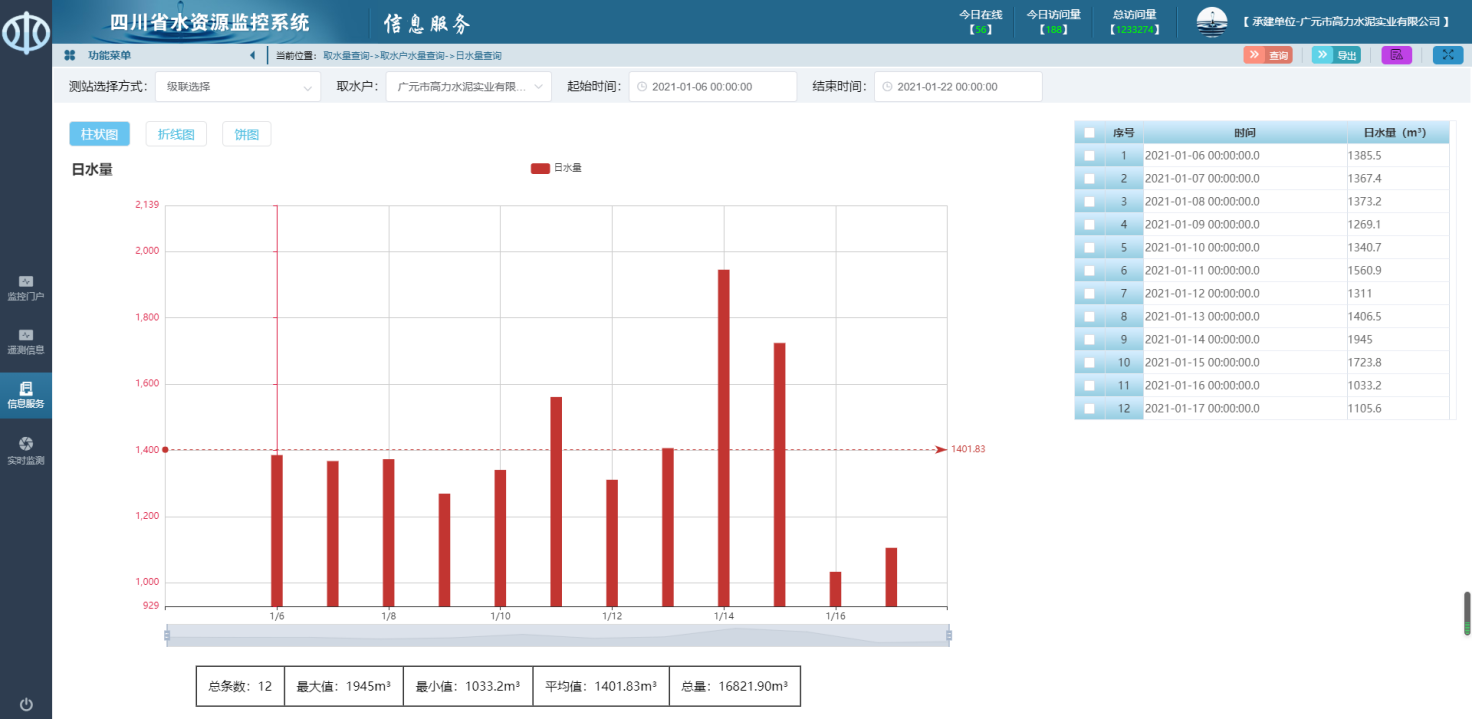Click the four-leaf 功能菜单 icon
The image size is (1472, 719).
coord(70,56)
